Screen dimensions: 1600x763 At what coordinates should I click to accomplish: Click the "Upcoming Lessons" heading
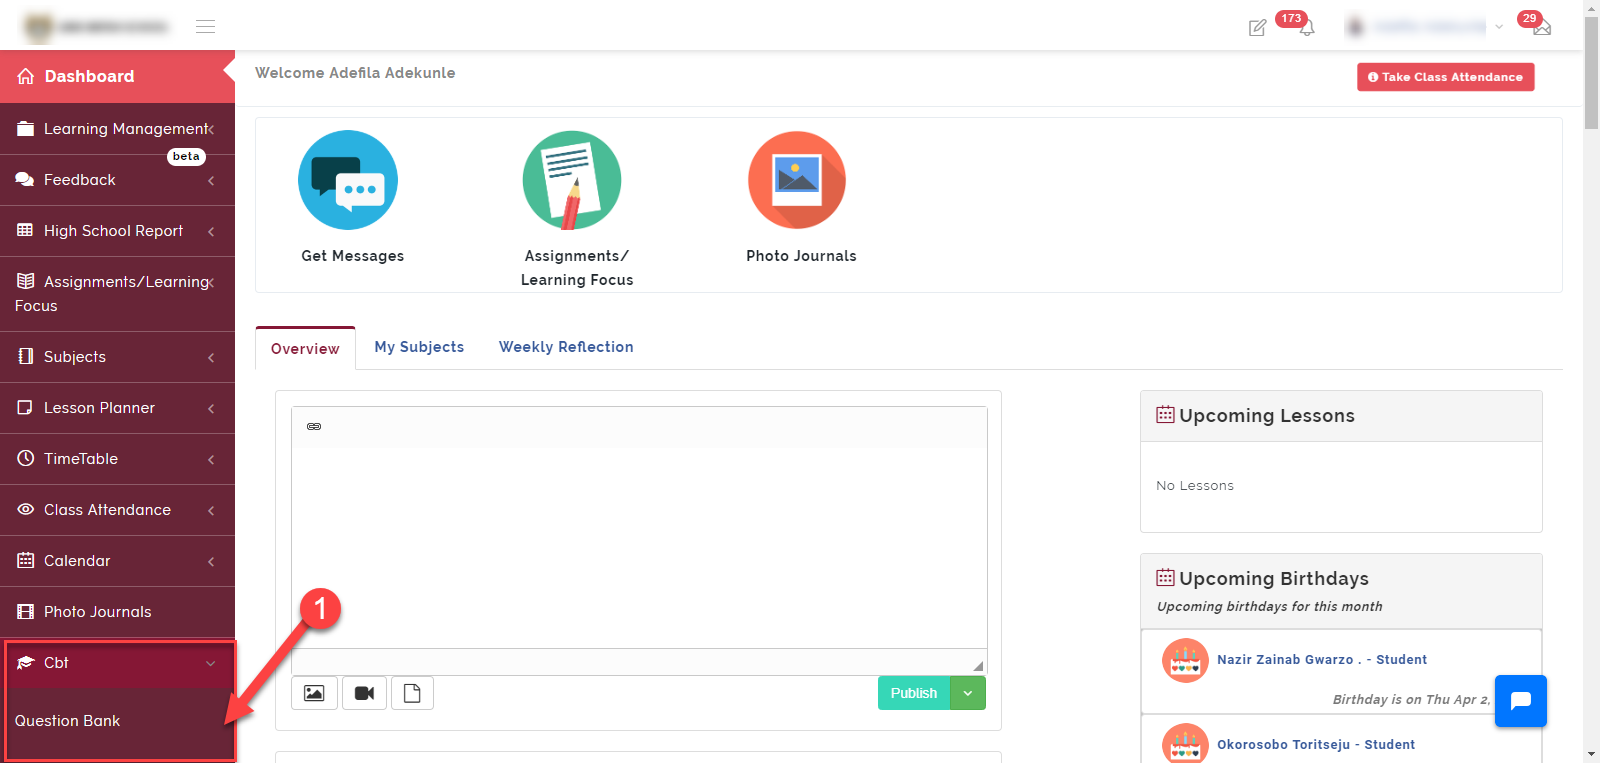click(1267, 416)
